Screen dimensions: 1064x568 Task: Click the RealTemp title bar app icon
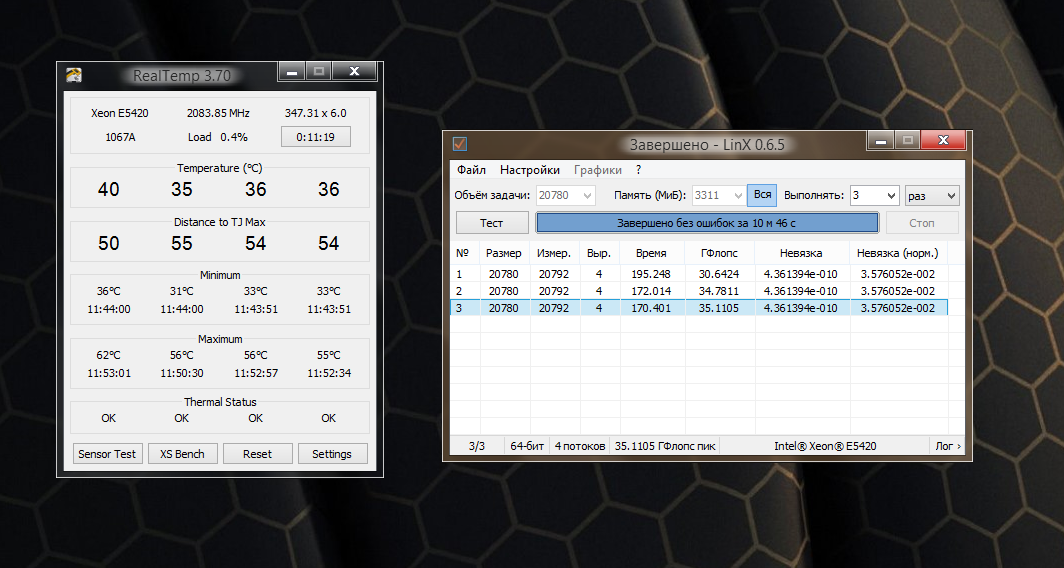click(x=74, y=75)
